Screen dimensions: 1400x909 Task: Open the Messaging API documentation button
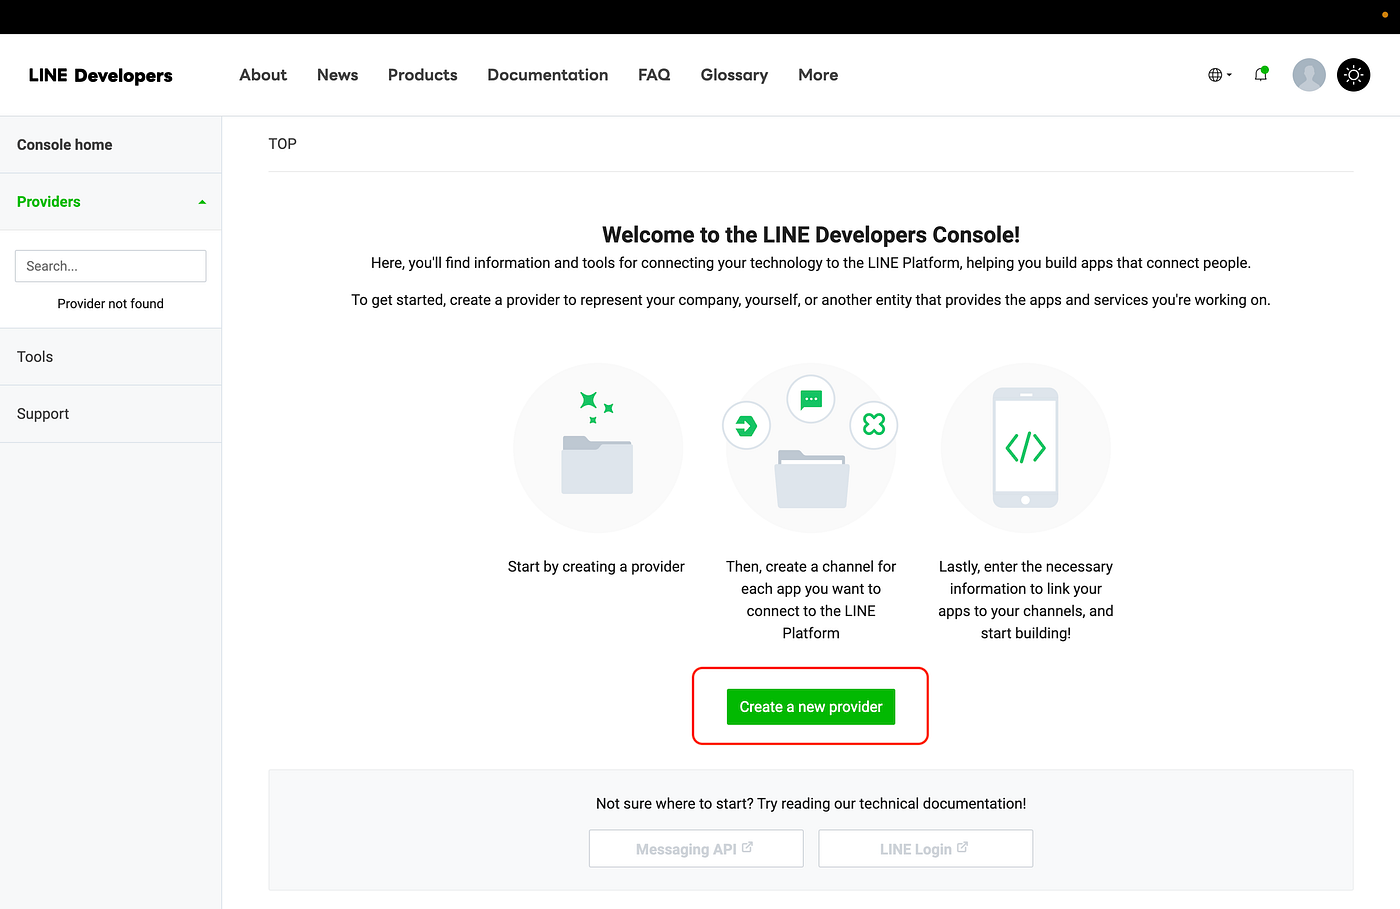696,849
